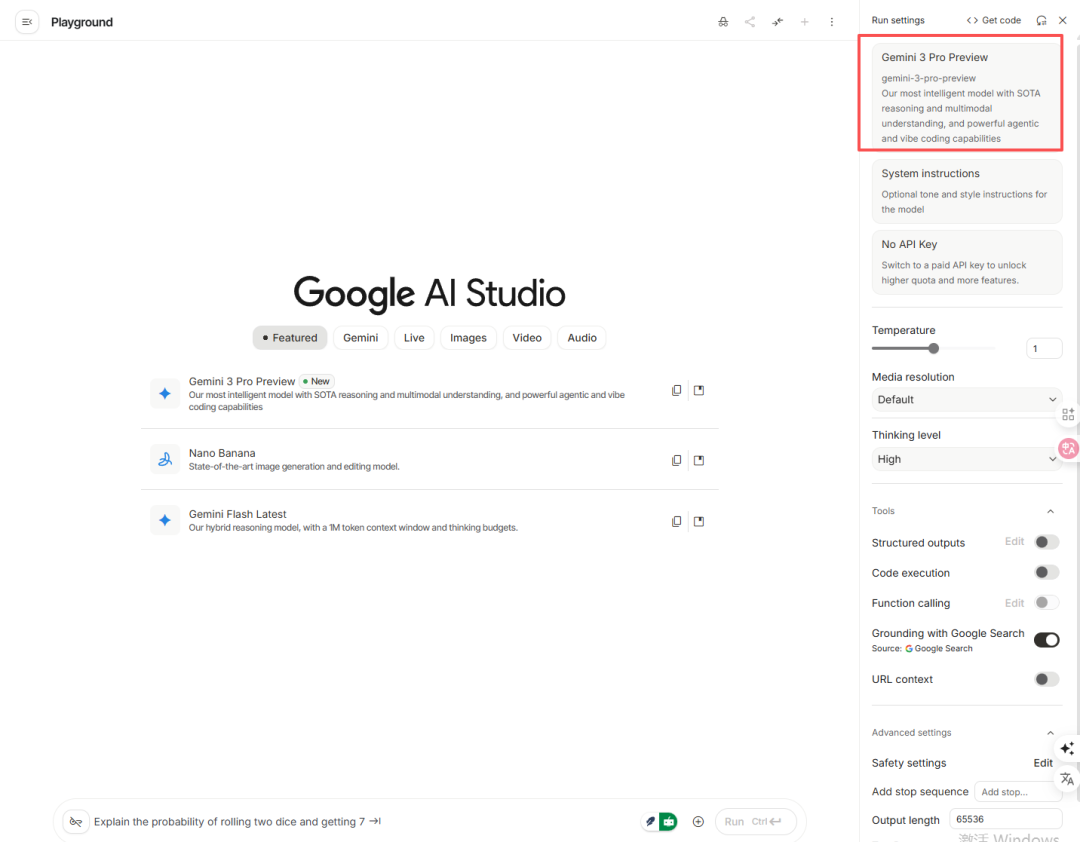Enable the URL context toggle
The height and width of the screenshot is (842, 1080).
1046,679
